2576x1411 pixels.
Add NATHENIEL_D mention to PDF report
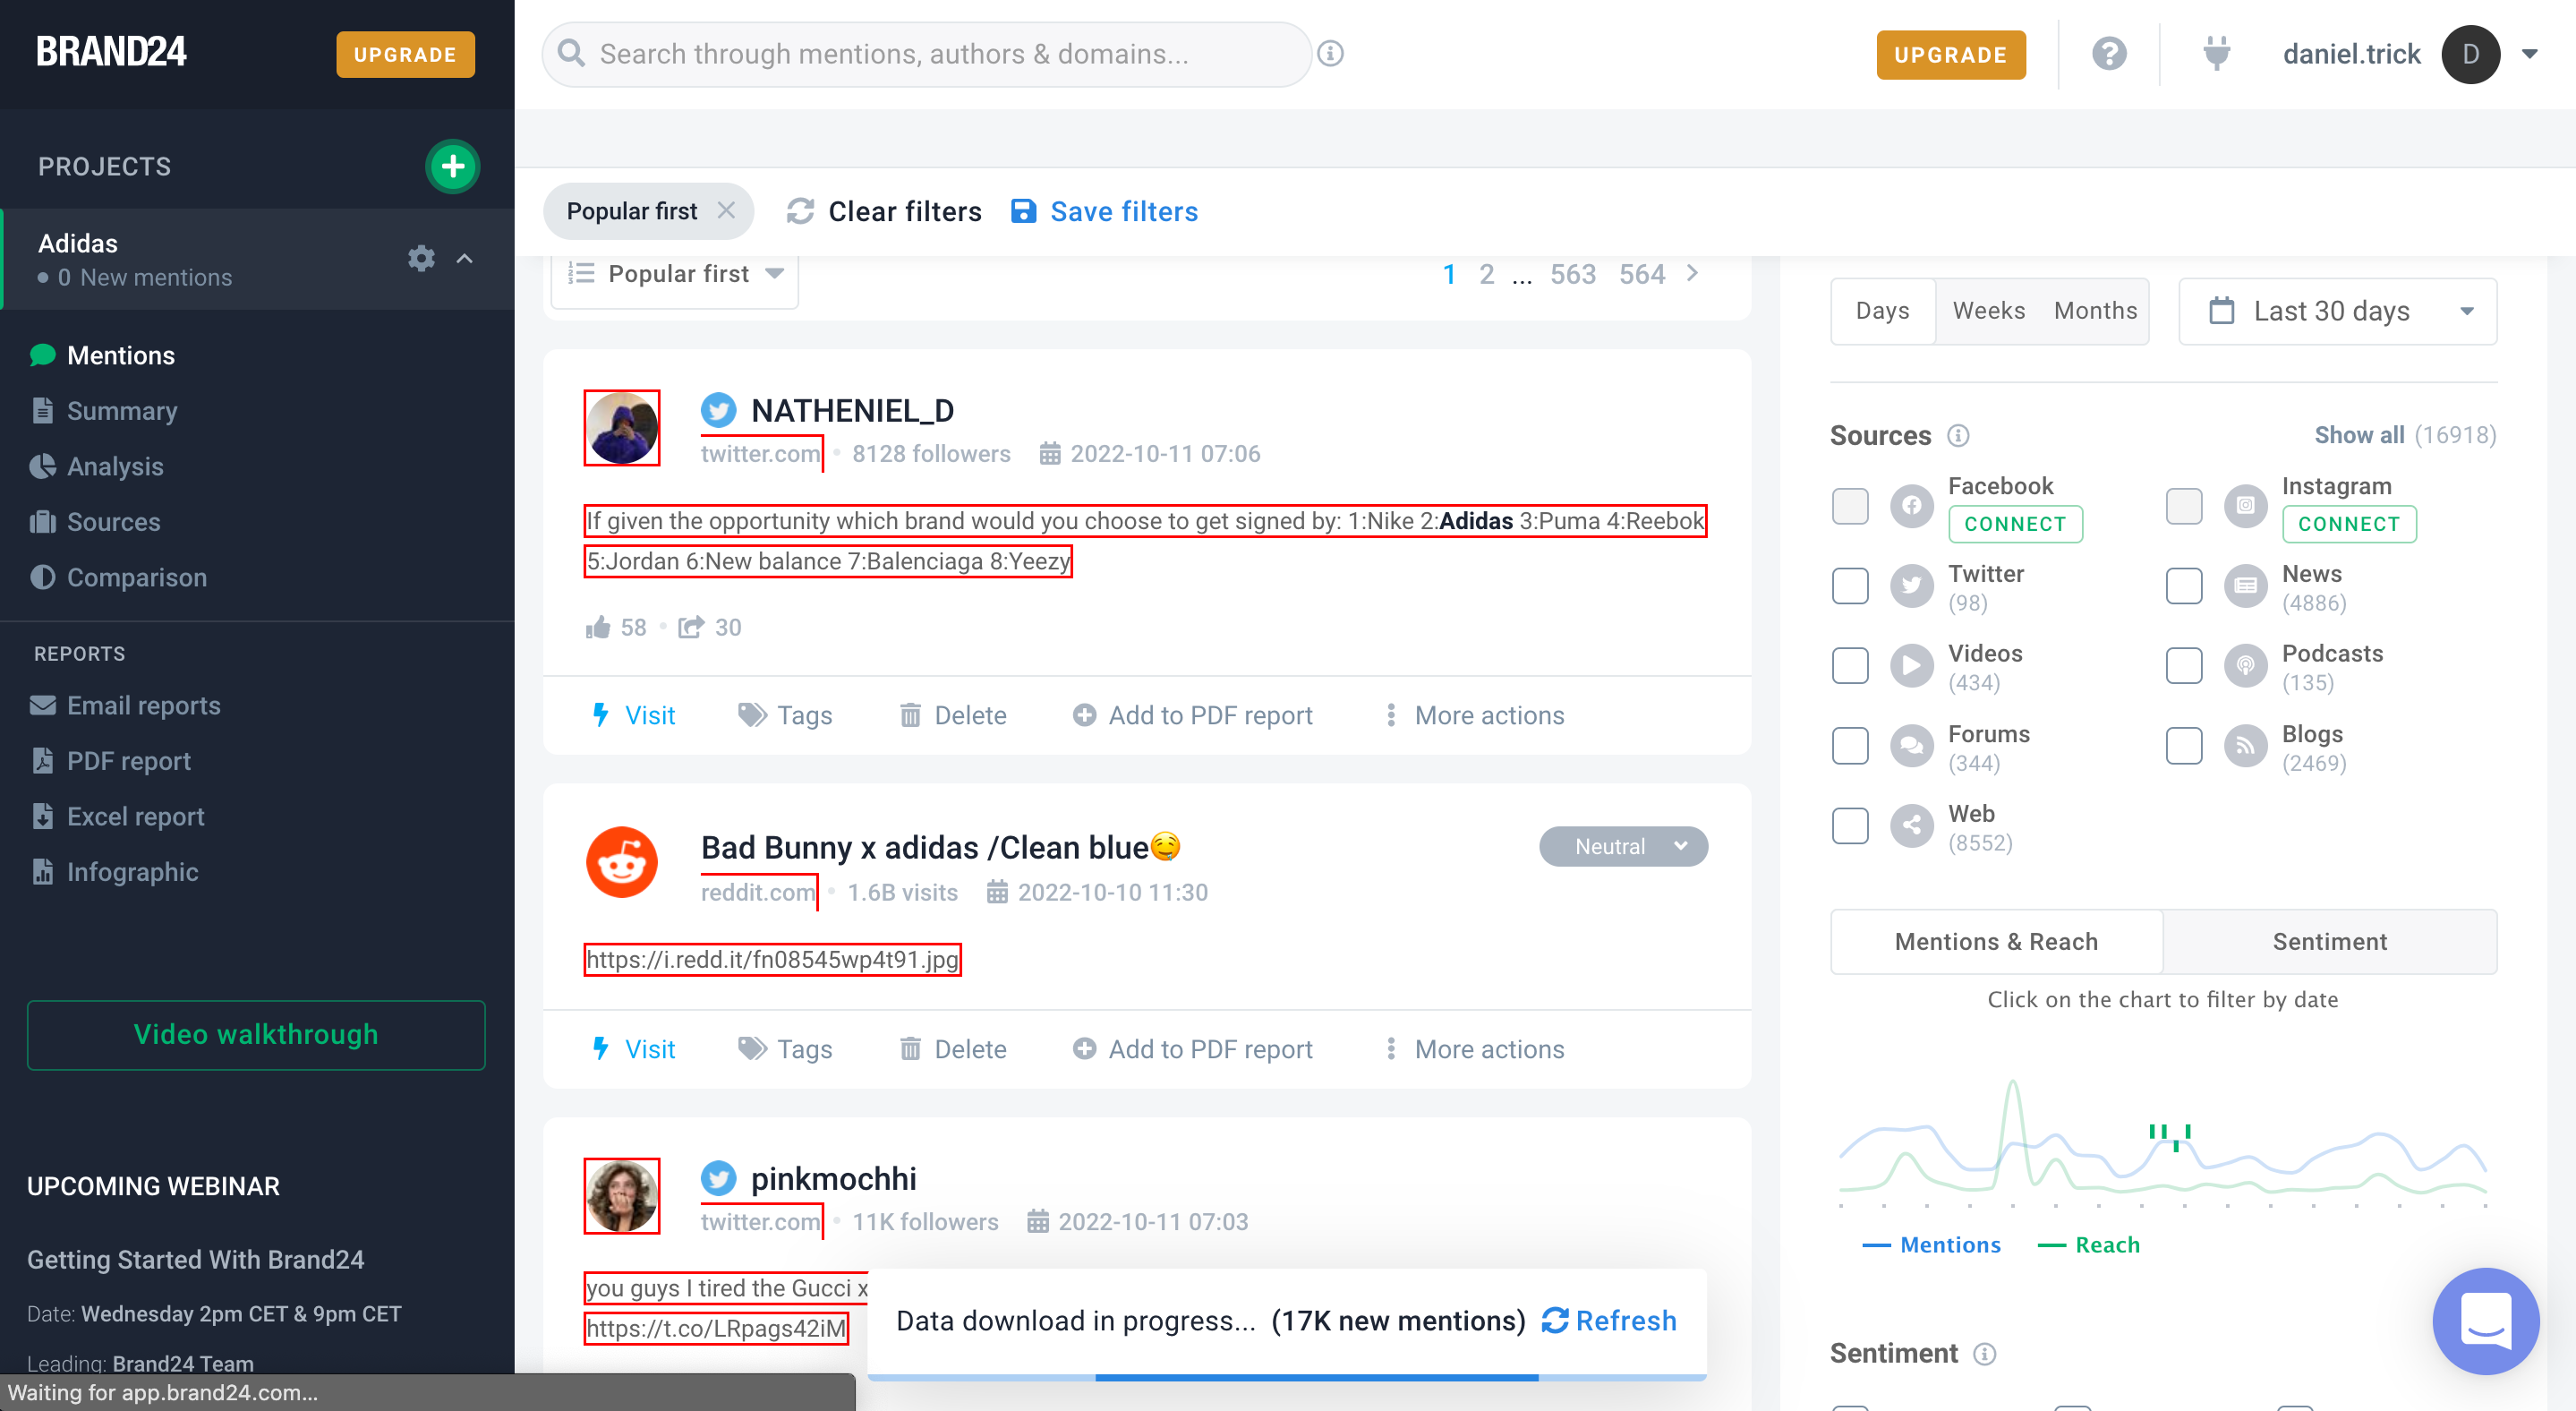1192,715
